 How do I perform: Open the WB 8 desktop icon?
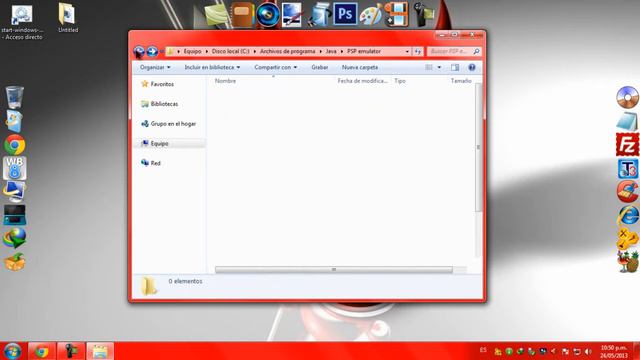point(15,168)
